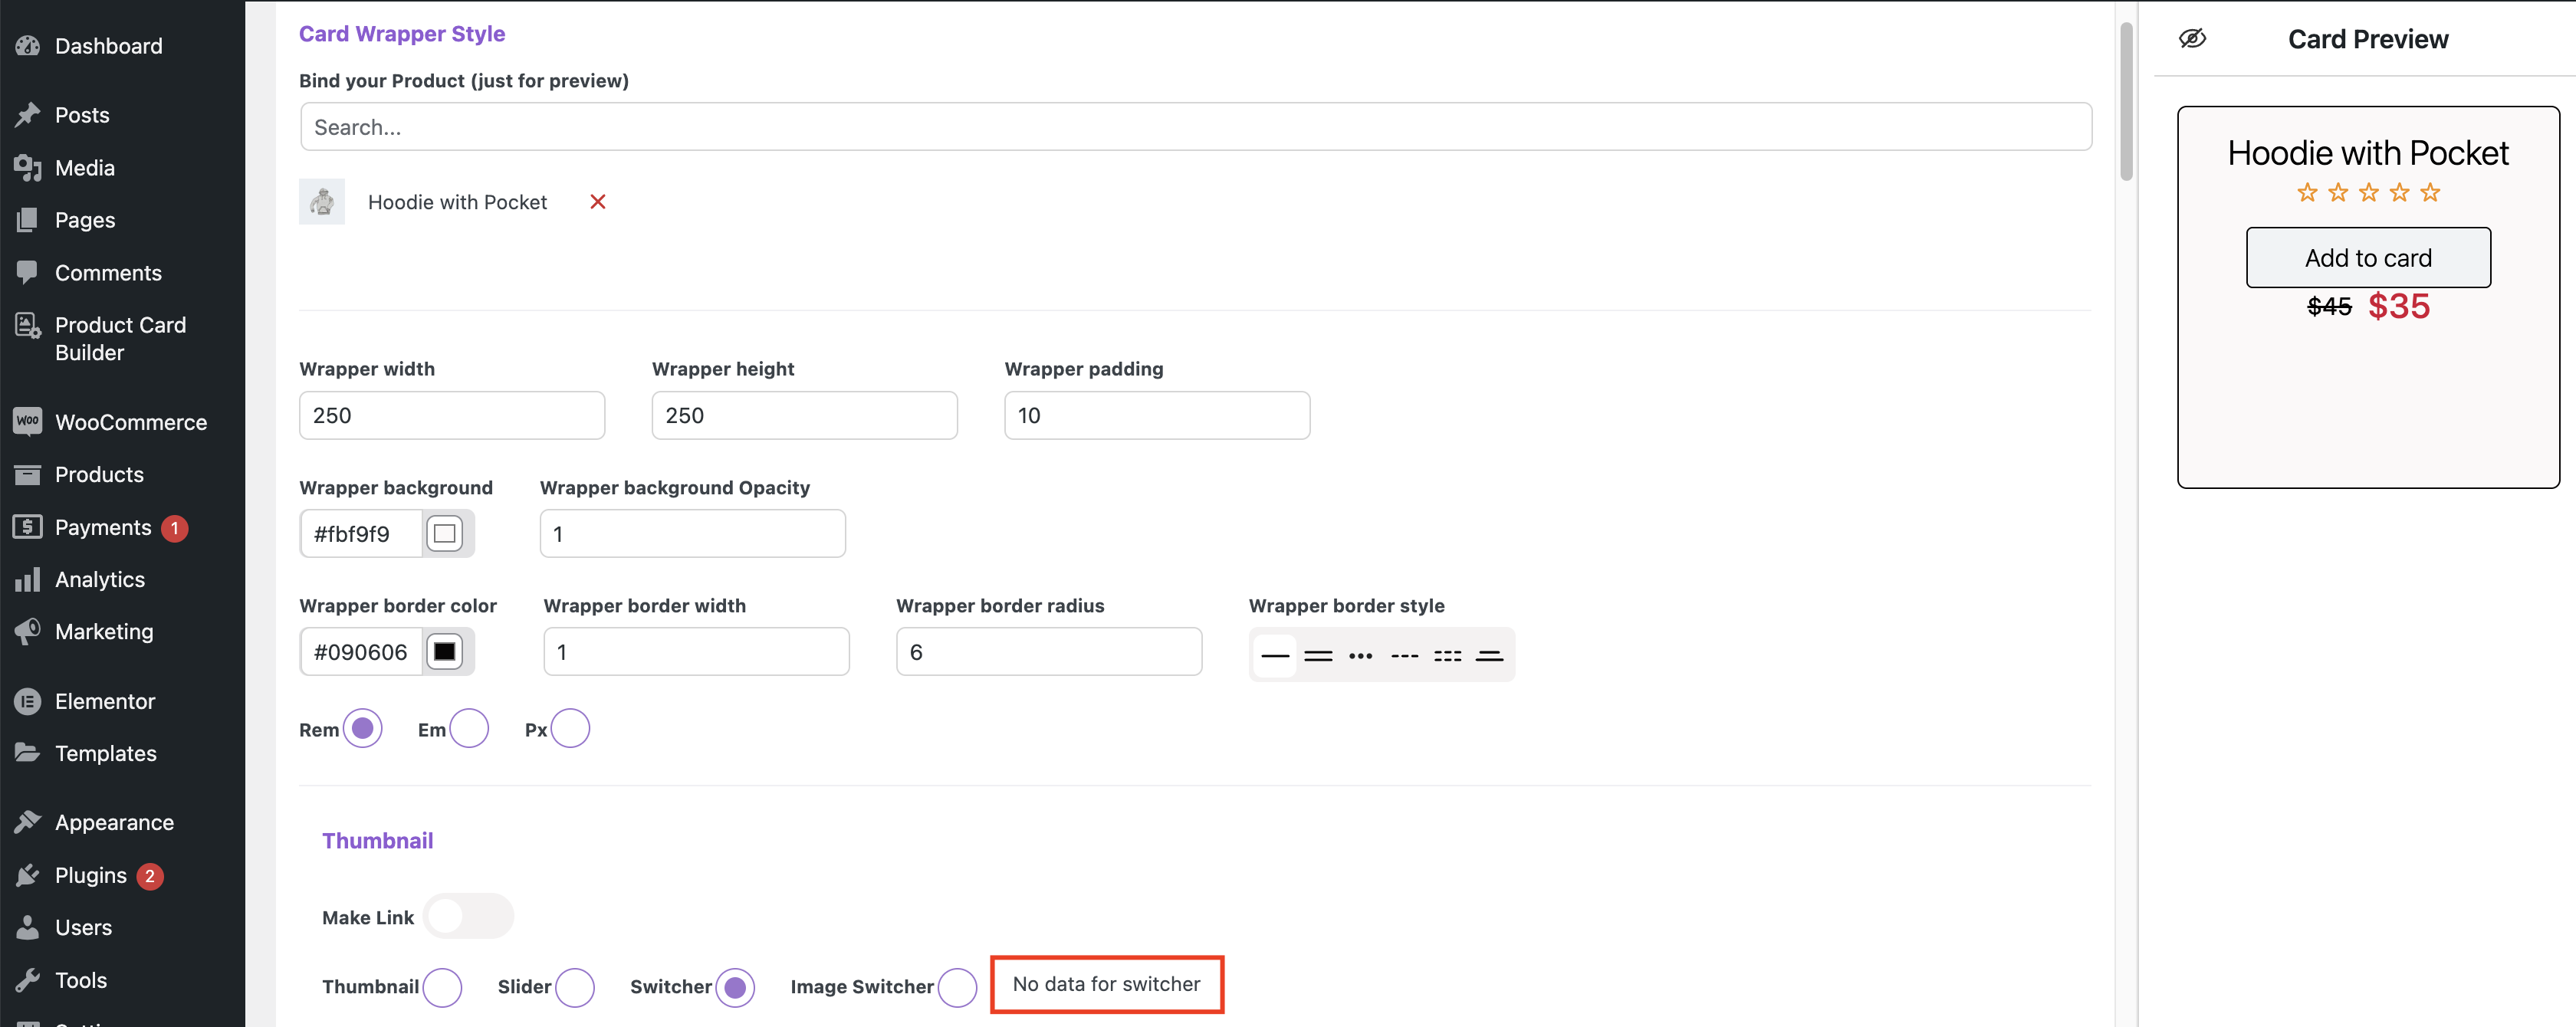
Task: Click the Wrapper width field
Action: click(452, 415)
